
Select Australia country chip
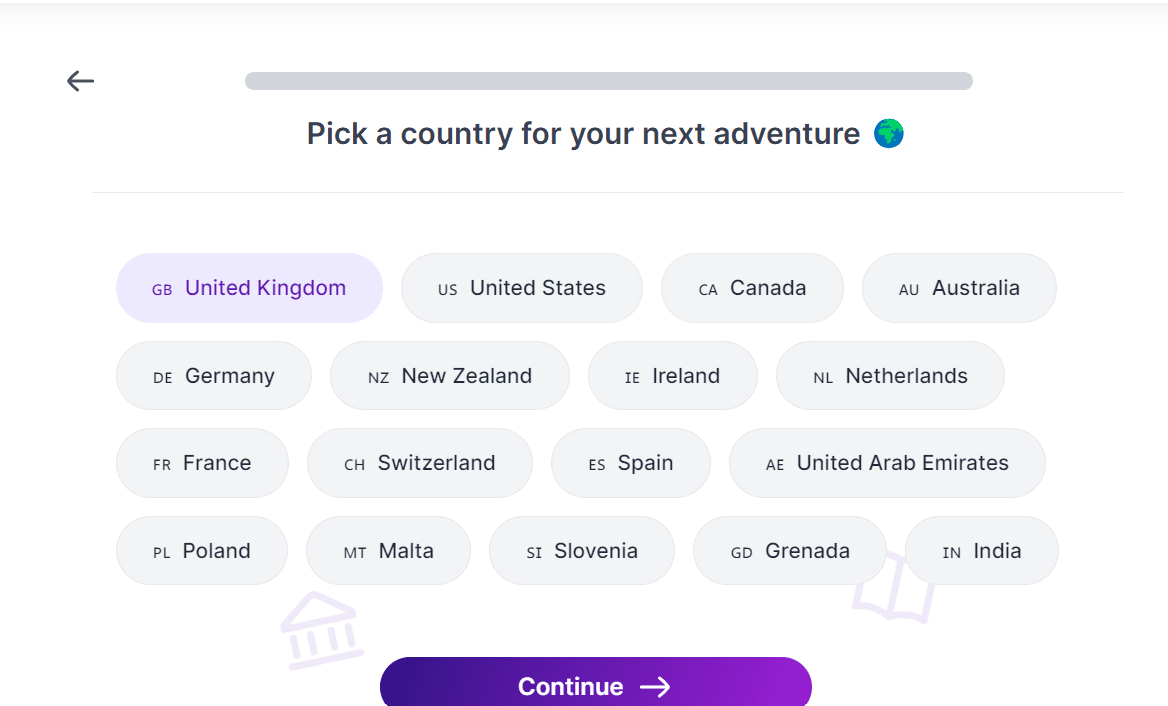pos(959,288)
